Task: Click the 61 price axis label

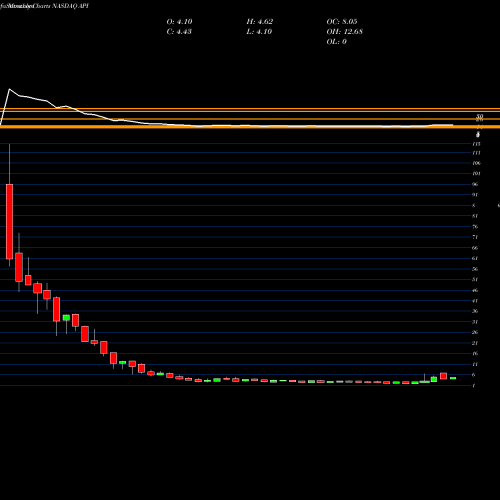Action: pos(475,258)
